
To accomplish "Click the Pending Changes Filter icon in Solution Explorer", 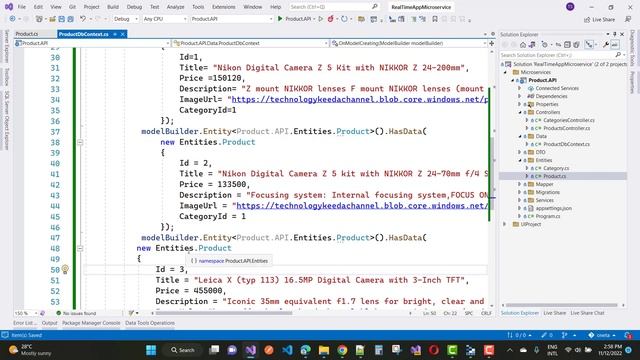I will [x=544, y=44].
